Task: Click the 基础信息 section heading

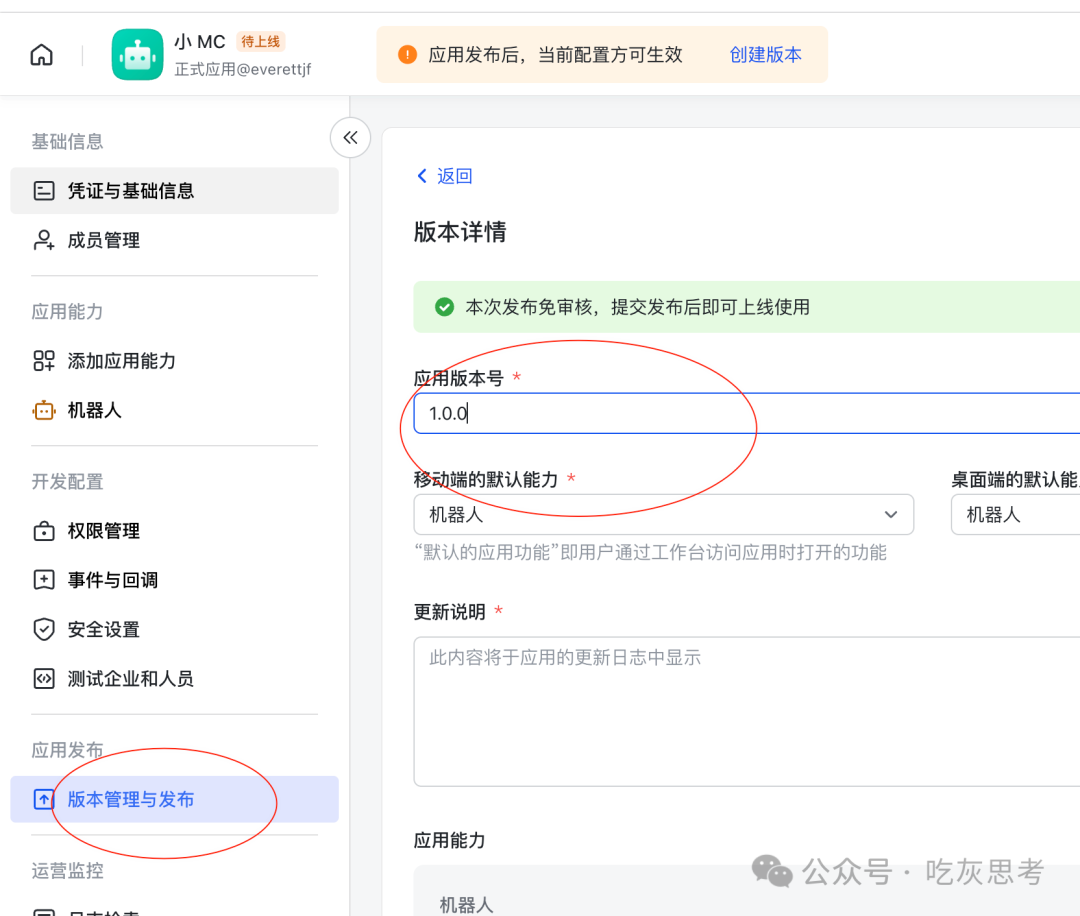Action: (68, 142)
